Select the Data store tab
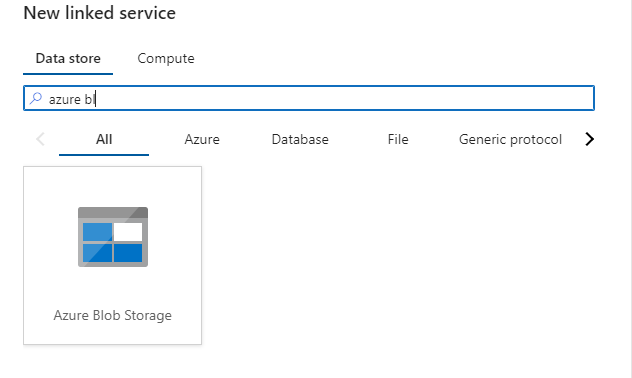Image resolution: width=632 pixels, height=378 pixels. [68, 58]
